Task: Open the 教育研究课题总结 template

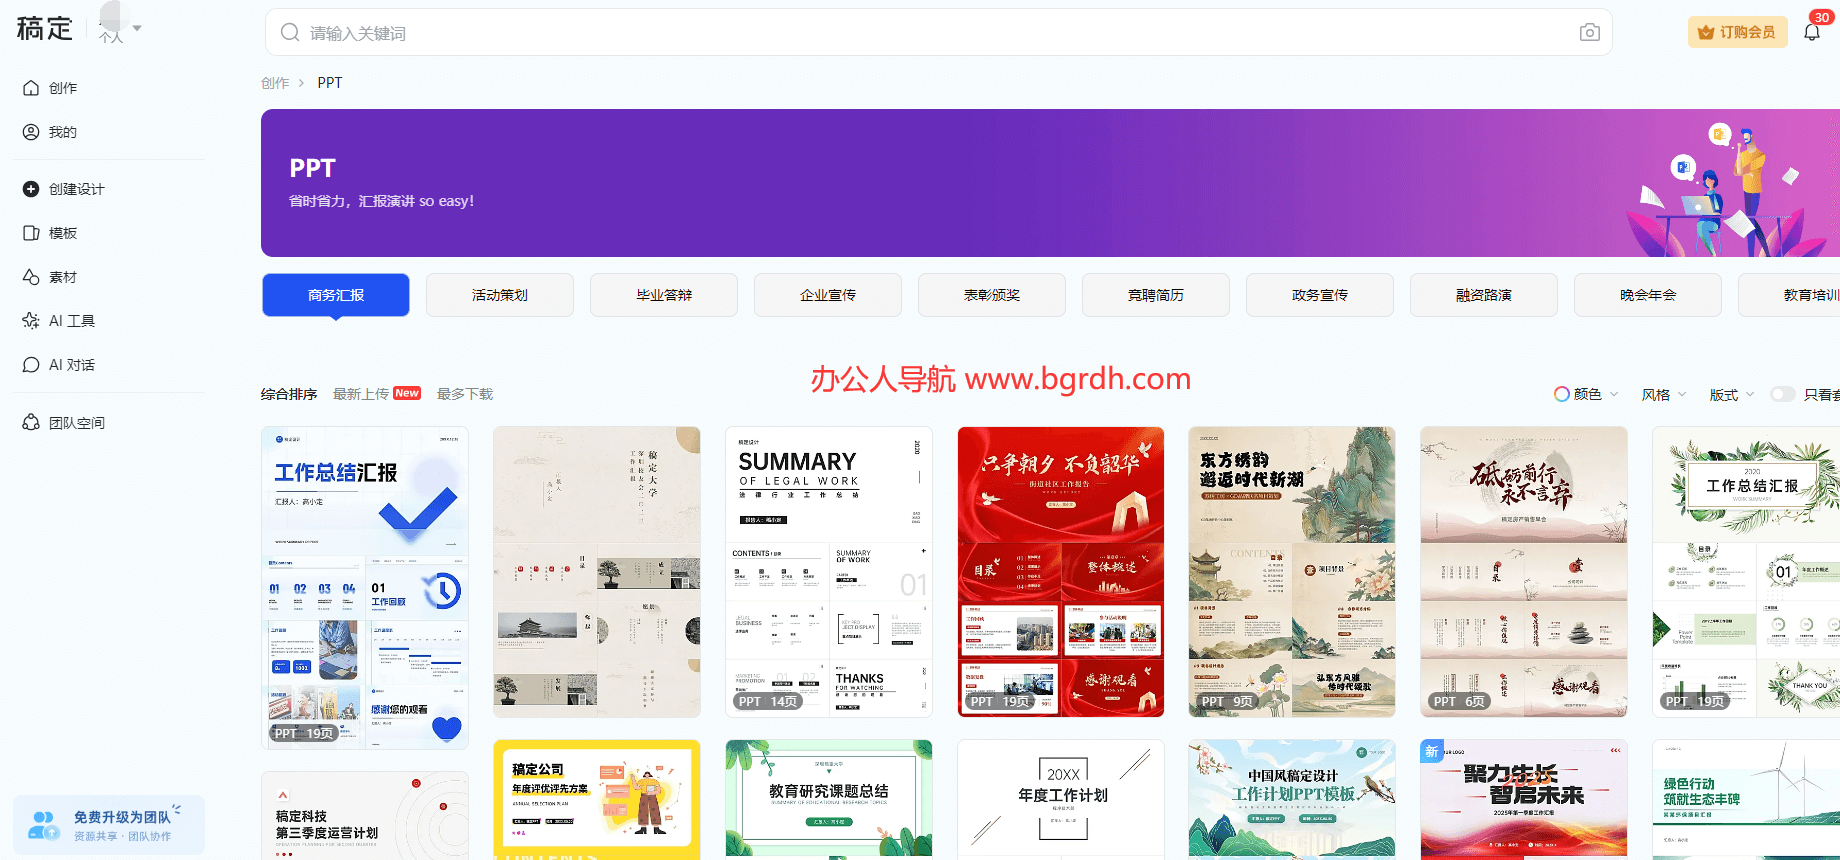Action: [829, 800]
